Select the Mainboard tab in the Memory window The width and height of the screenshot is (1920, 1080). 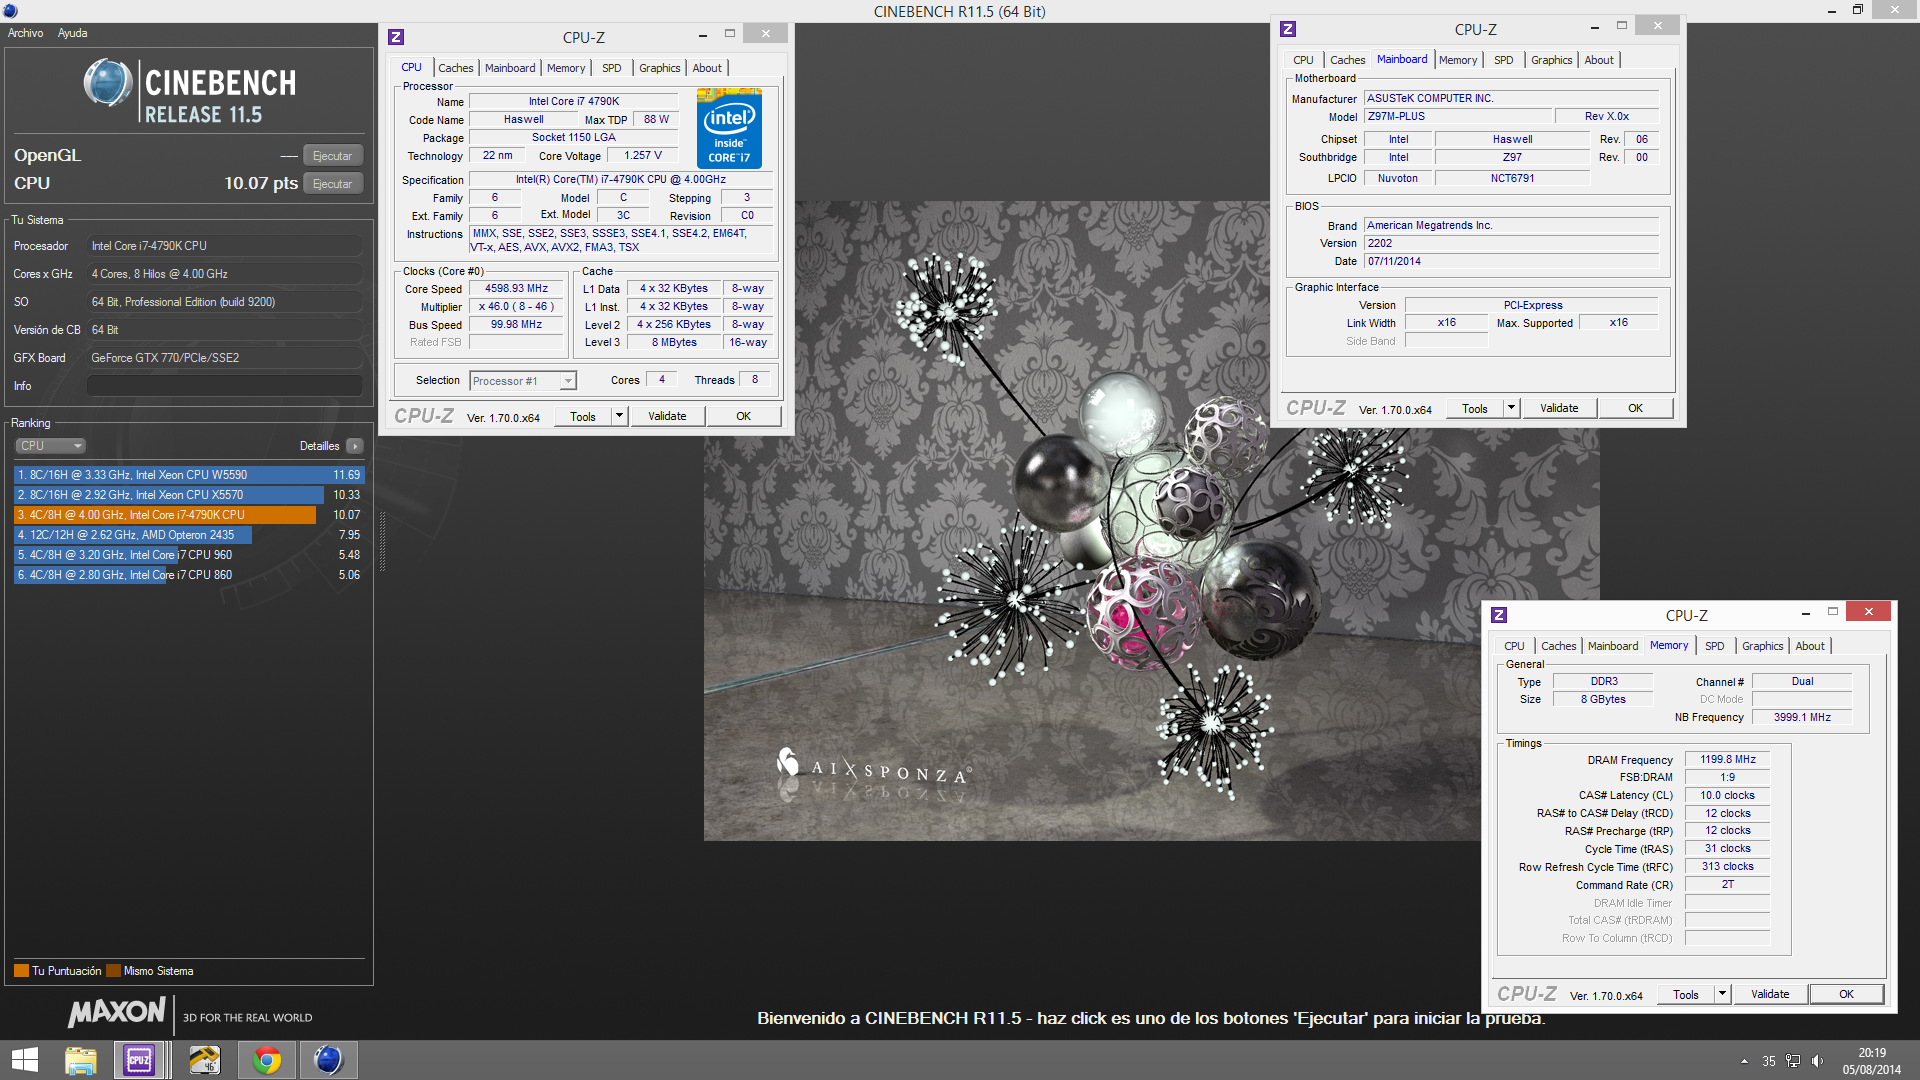point(1613,646)
